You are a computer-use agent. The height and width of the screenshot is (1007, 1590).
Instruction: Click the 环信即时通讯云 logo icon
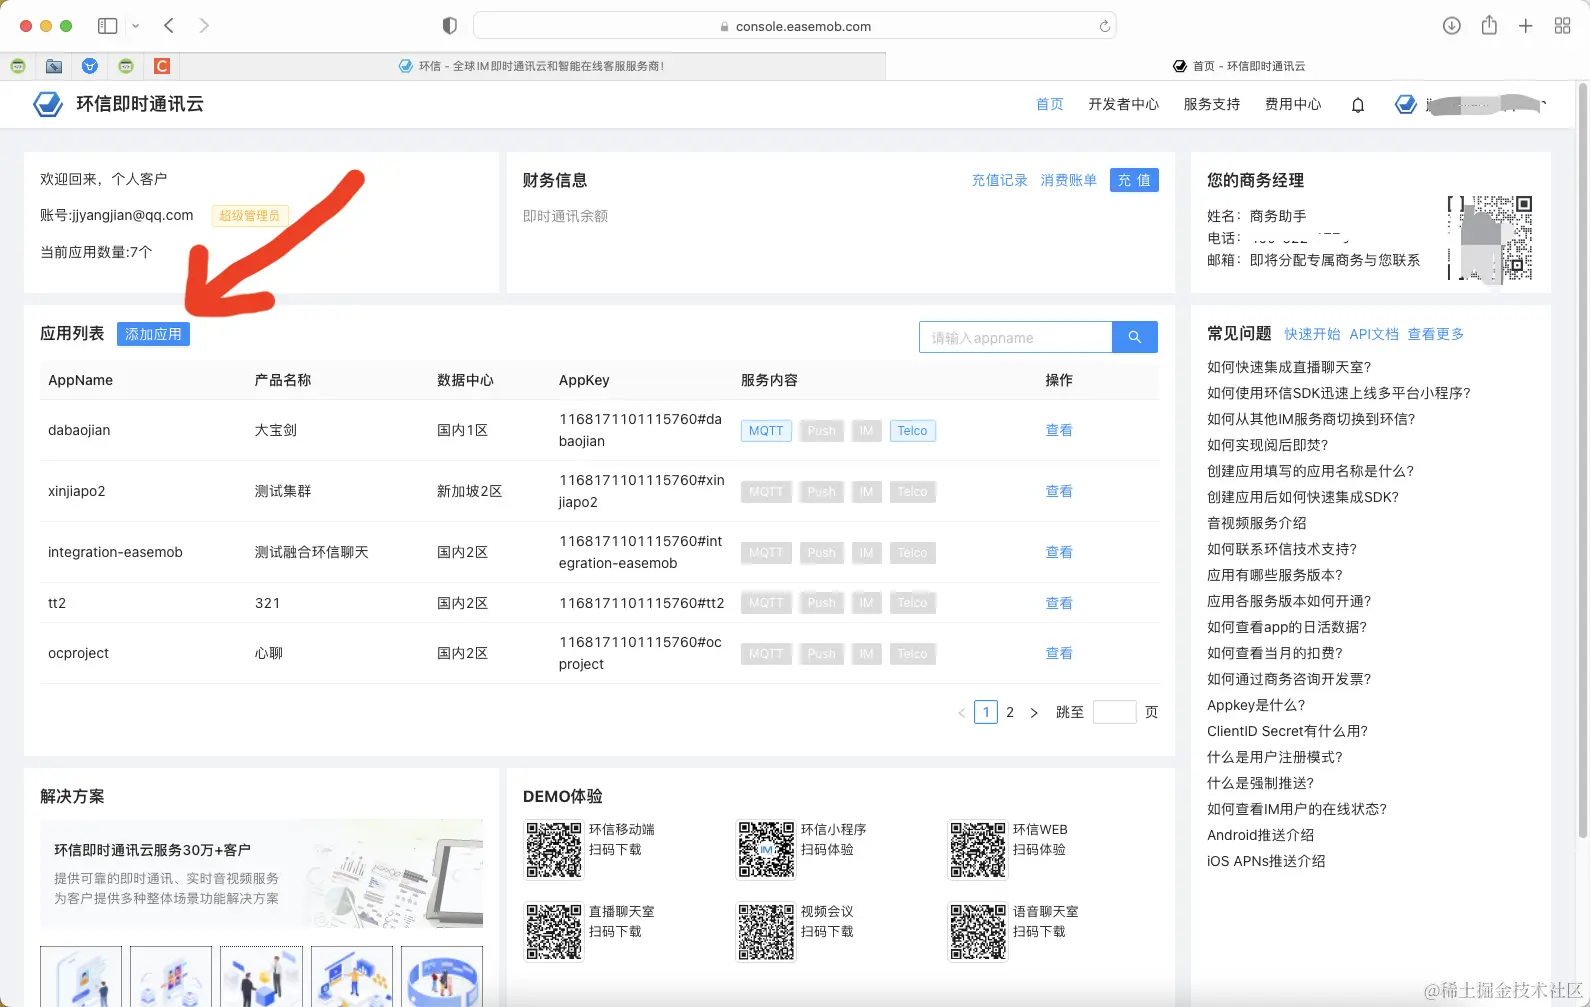point(48,104)
